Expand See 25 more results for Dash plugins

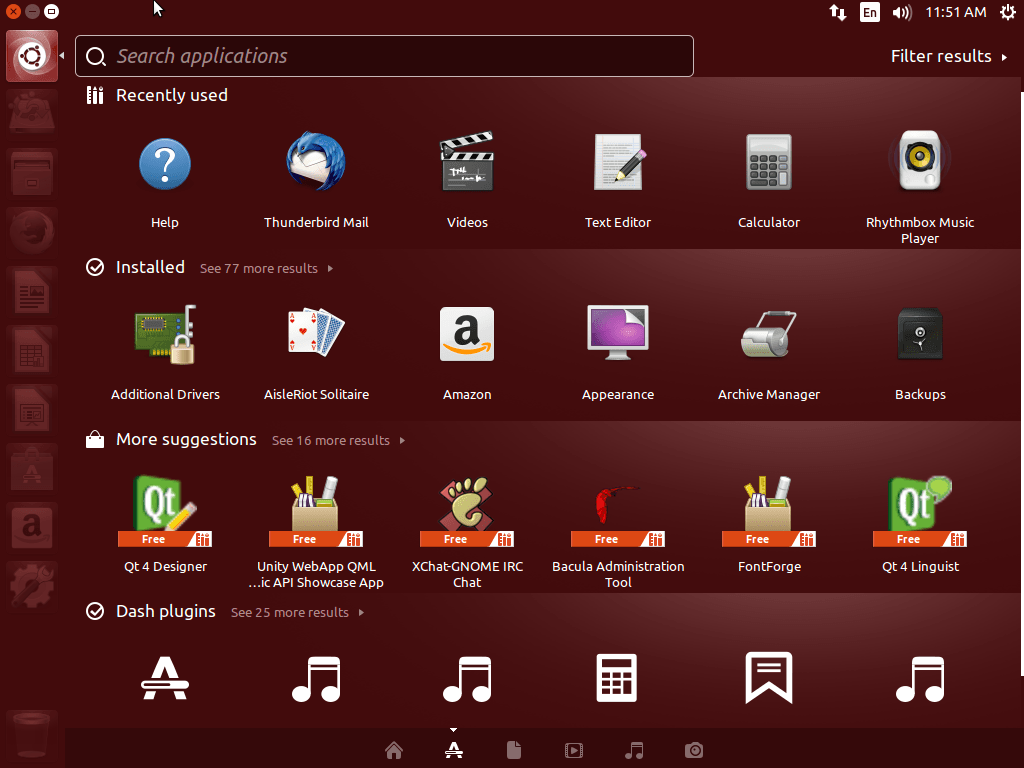coord(297,612)
